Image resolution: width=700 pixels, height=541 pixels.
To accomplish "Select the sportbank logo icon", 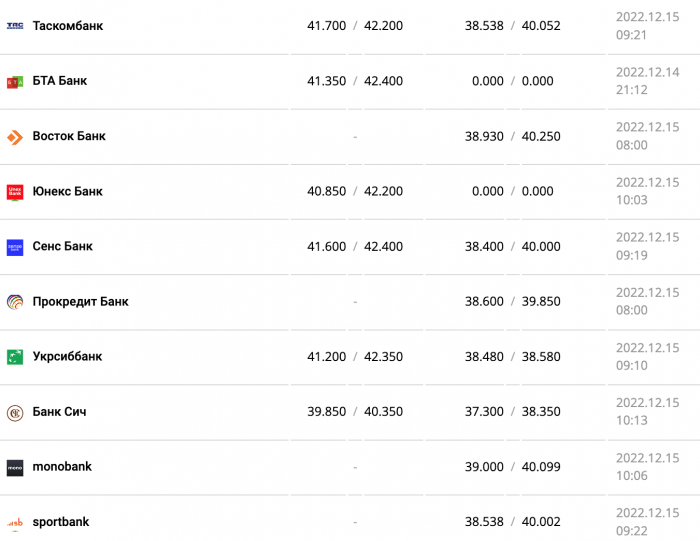I will tap(15, 523).
